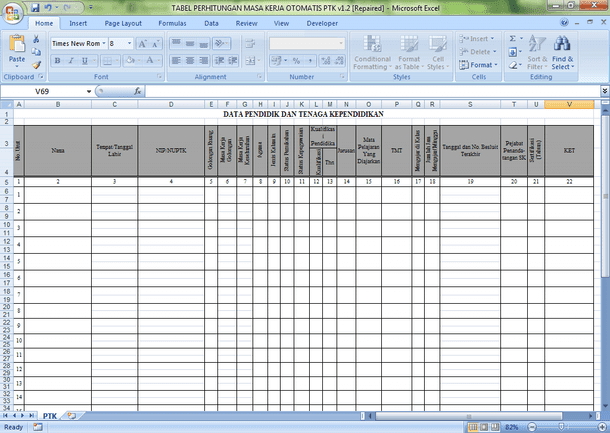Image resolution: width=610 pixels, height=433 pixels.
Task: Open Sort & Filter menu
Action: [x=537, y=53]
